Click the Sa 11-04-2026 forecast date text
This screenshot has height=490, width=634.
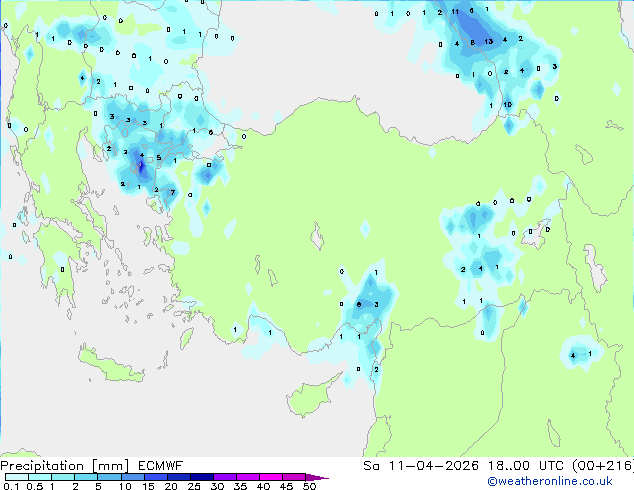pyautogui.click(x=421, y=466)
